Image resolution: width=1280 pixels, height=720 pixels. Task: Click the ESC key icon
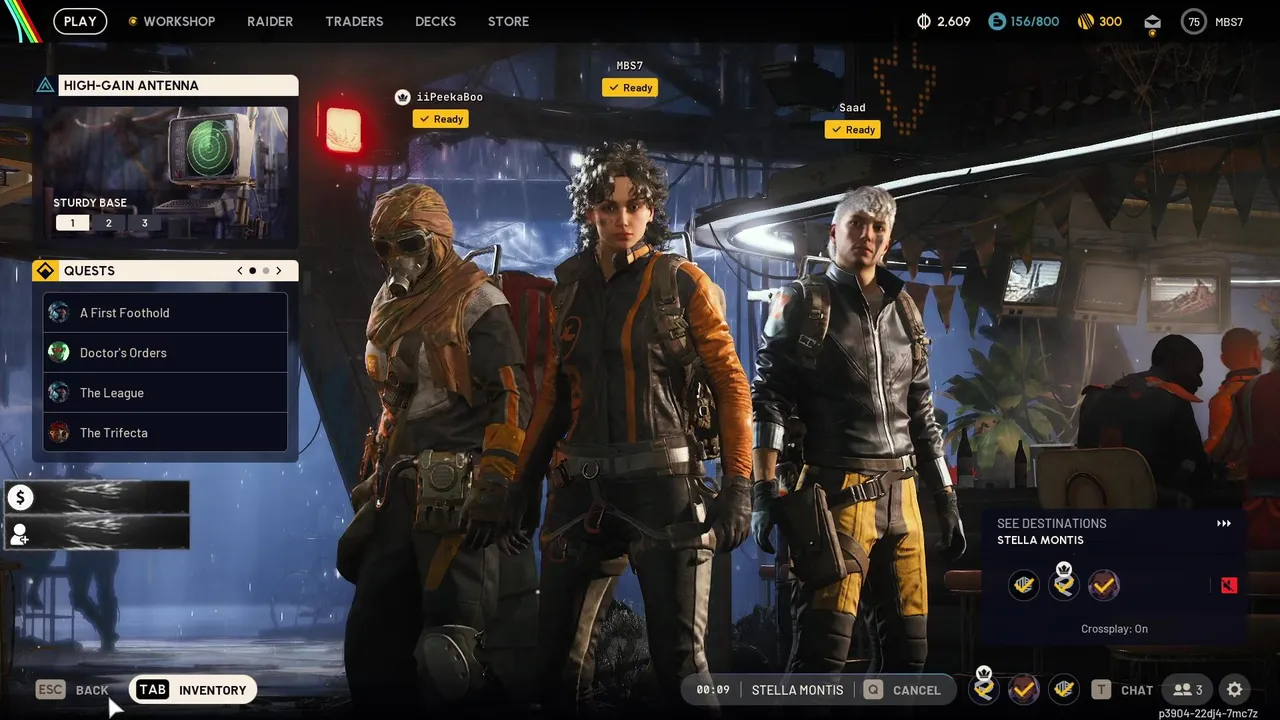click(51, 689)
